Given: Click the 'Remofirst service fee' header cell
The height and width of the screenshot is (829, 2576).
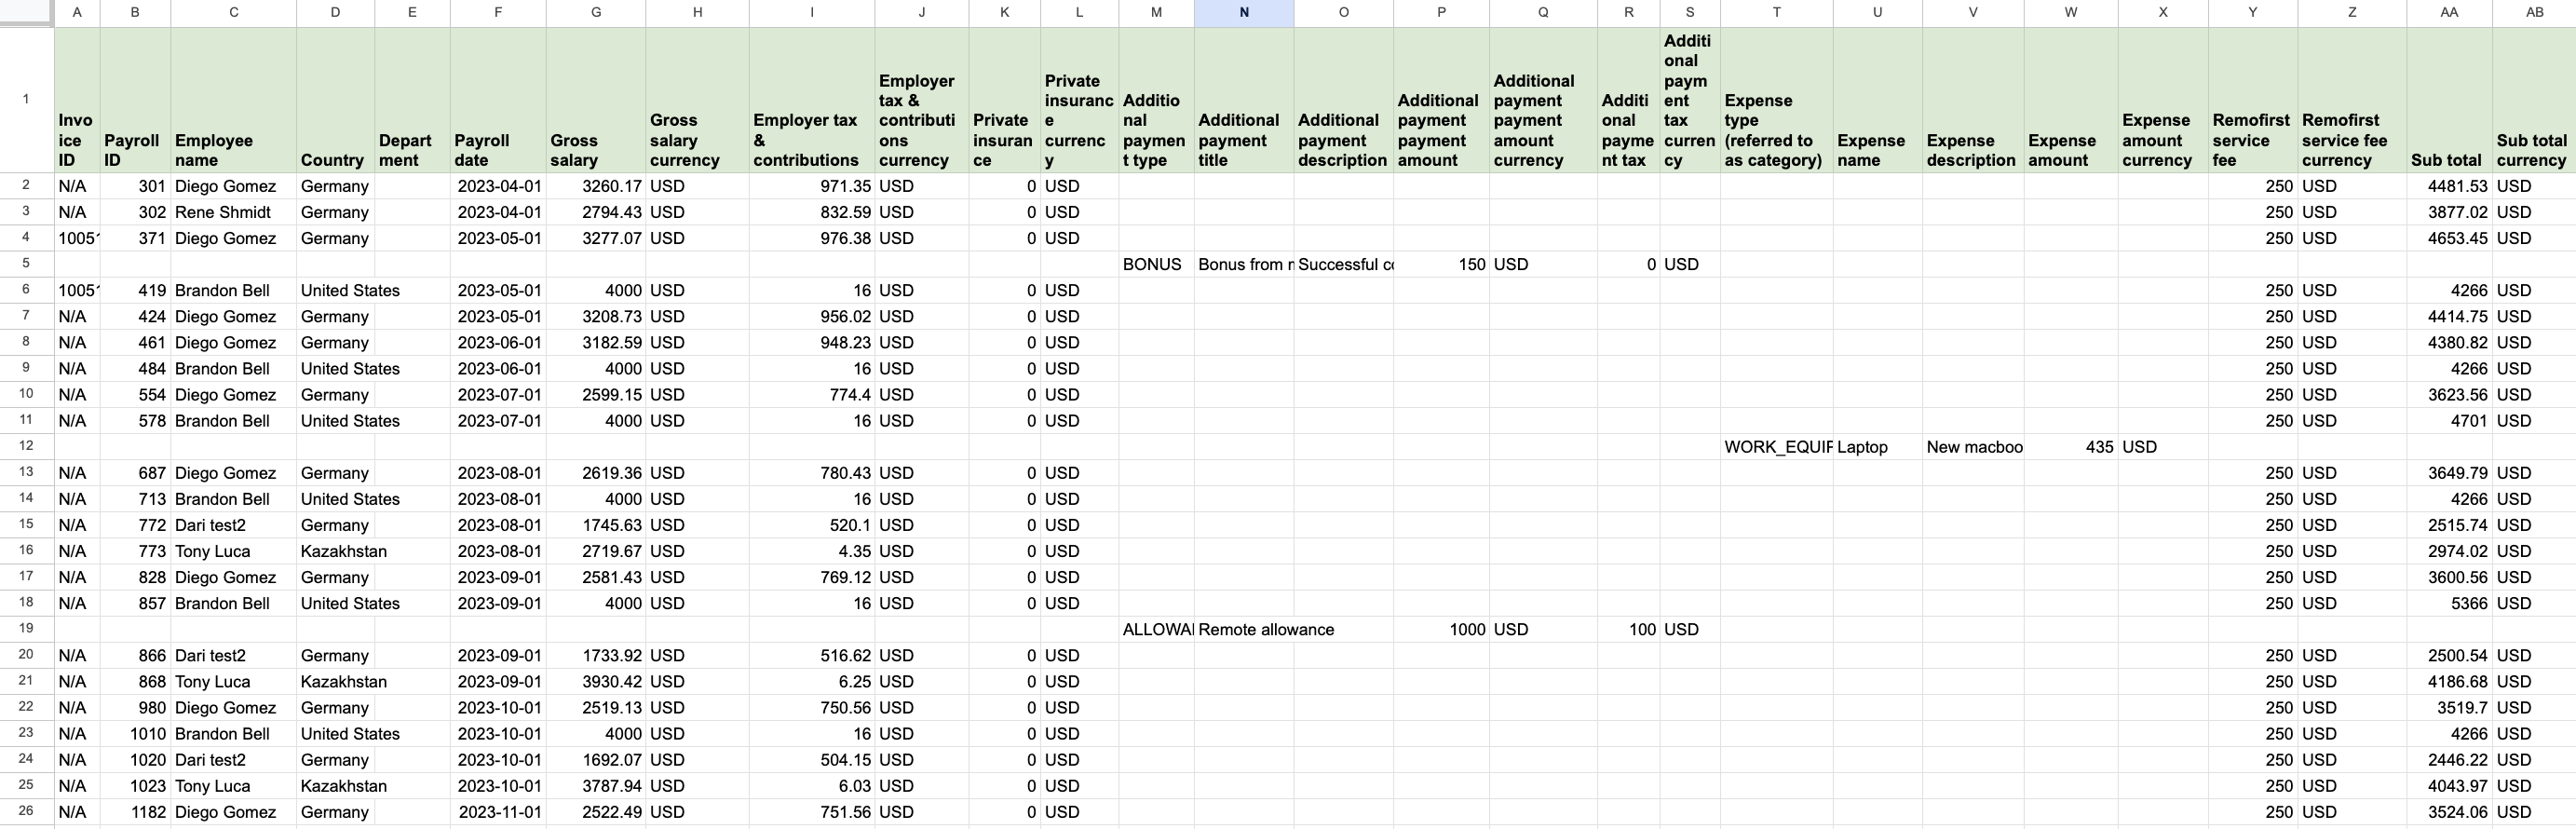Looking at the screenshot, I should [x=2252, y=100].
